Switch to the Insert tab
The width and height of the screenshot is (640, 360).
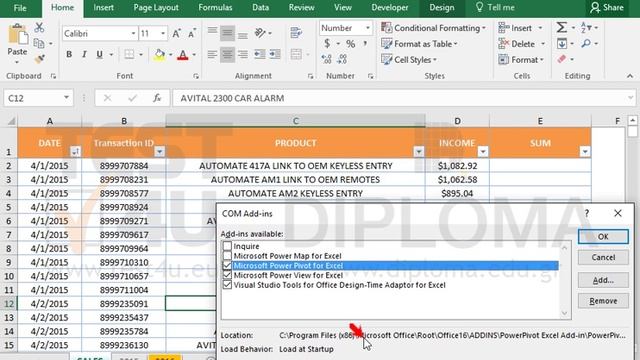(103, 8)
